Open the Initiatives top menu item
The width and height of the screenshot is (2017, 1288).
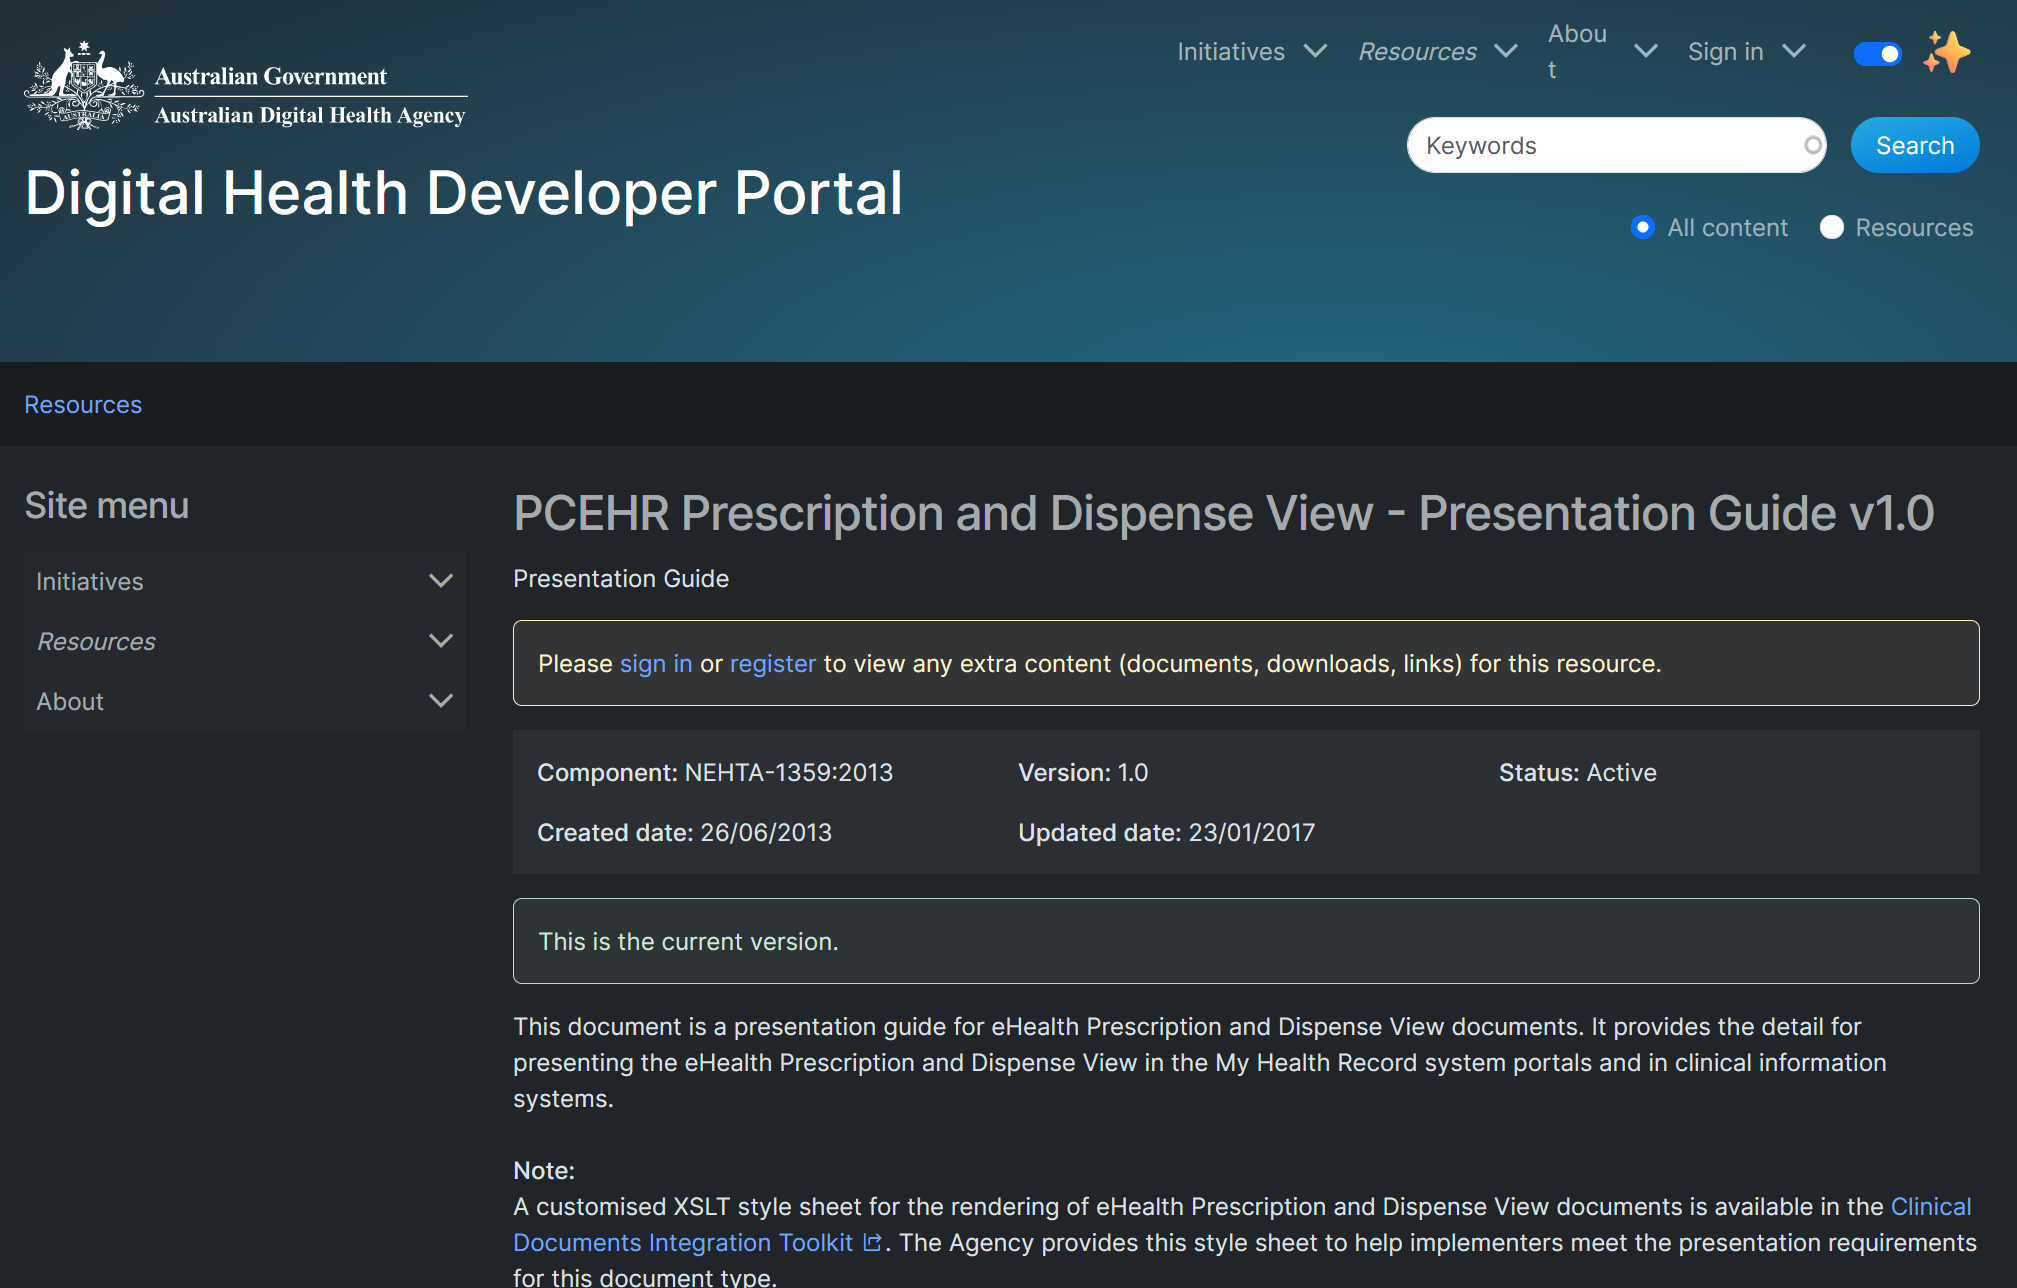(x=1230, y=51)
